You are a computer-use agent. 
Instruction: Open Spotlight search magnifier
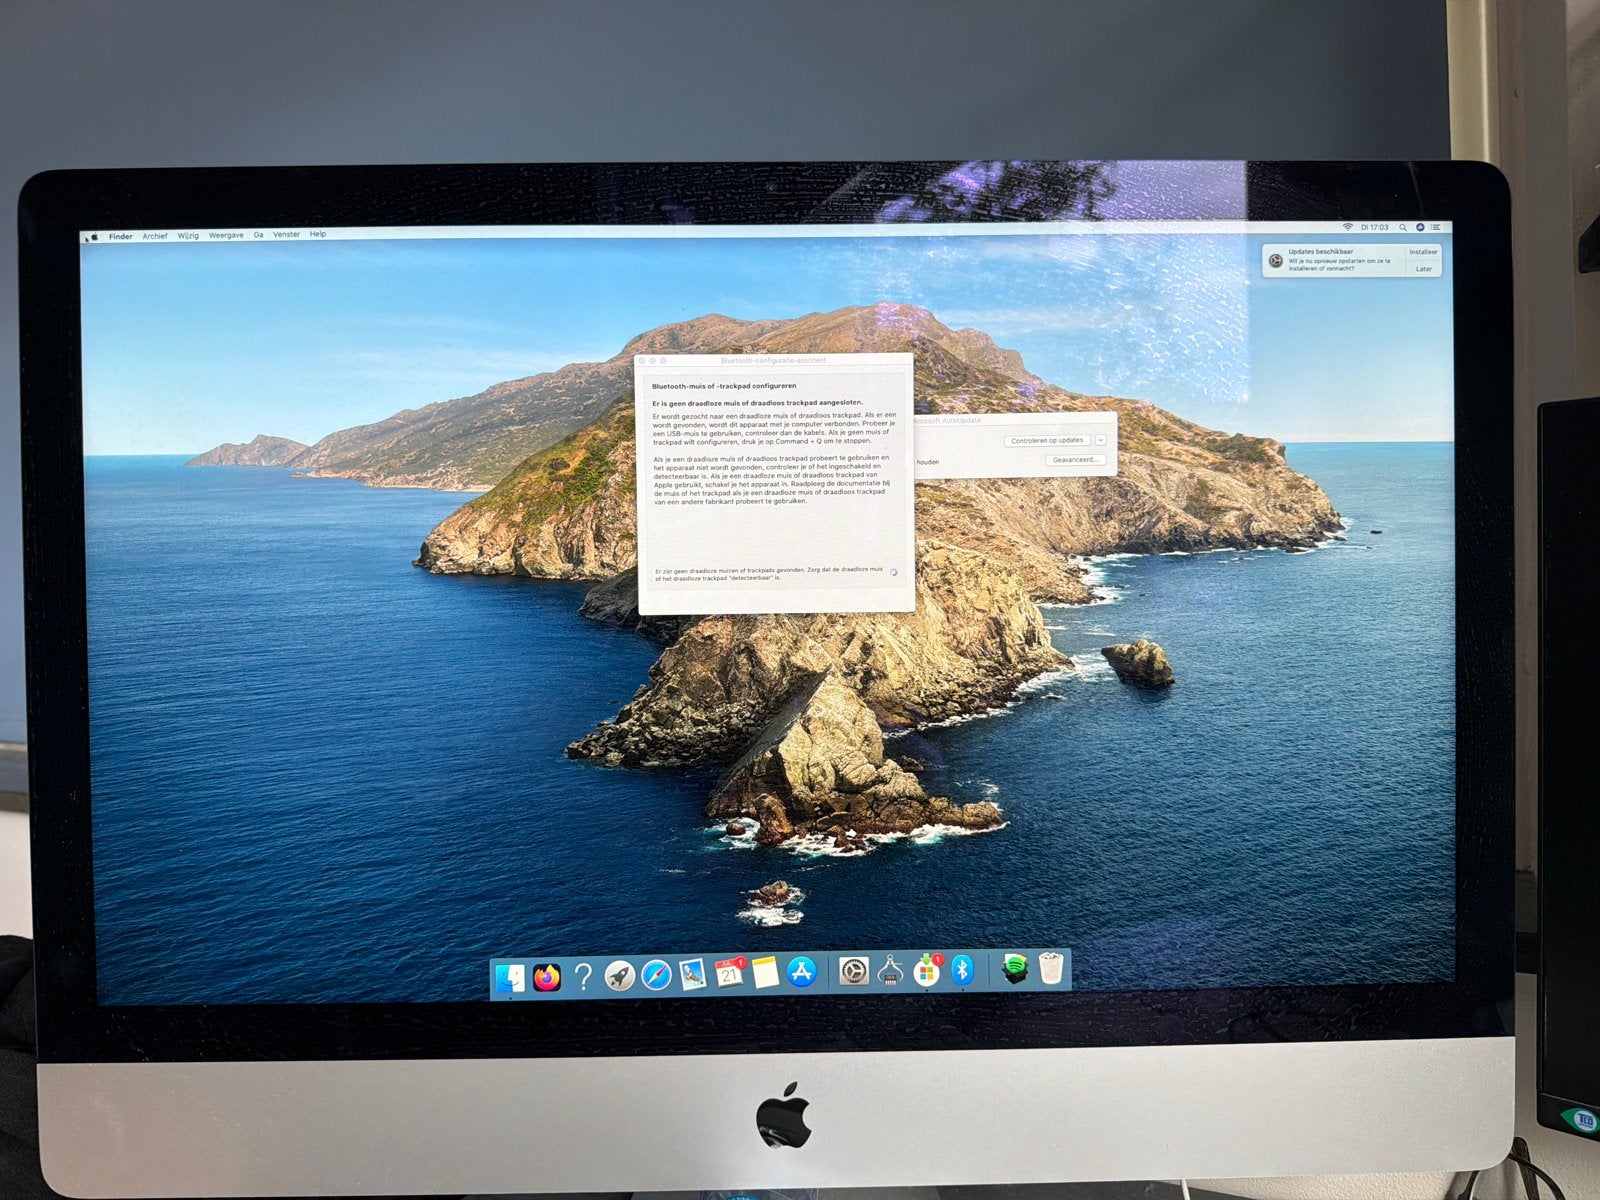pyautogui.click(x=1403, y=227)
